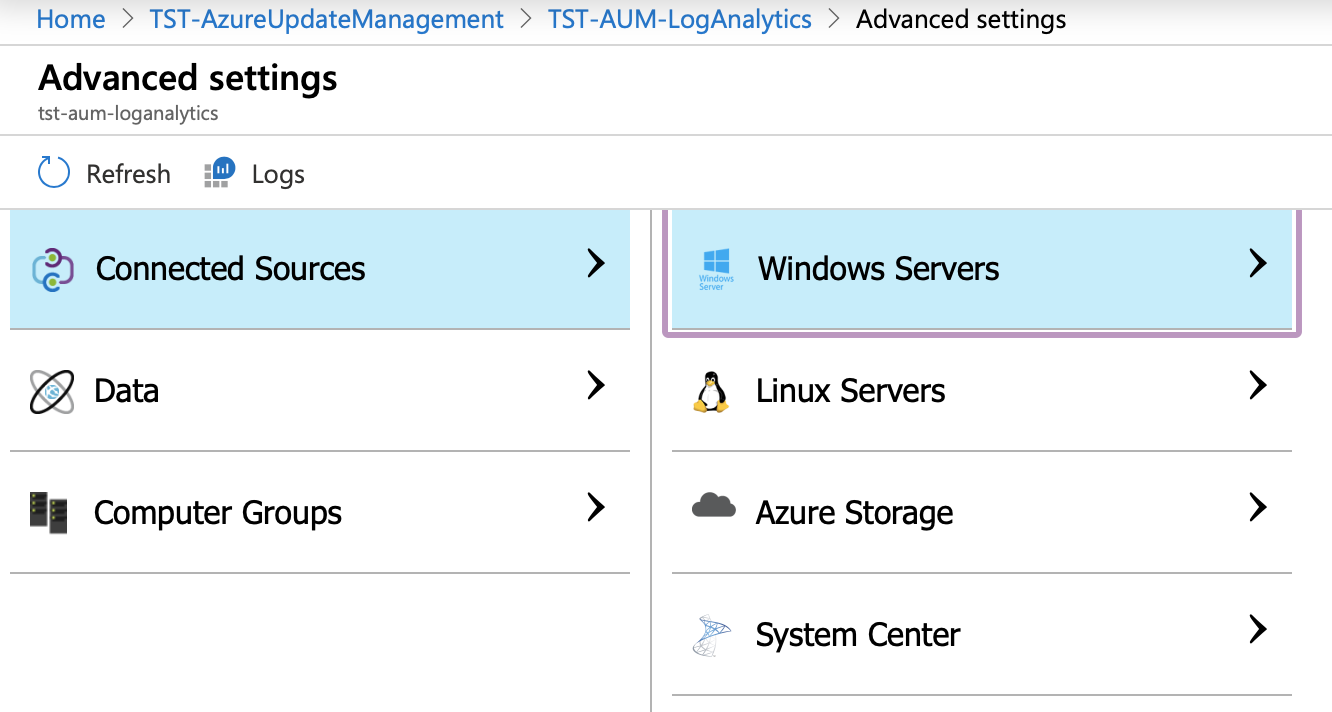1332x712 pixels.
Task: Click the Computer Groups server rack icon
Action: point(48,512)
